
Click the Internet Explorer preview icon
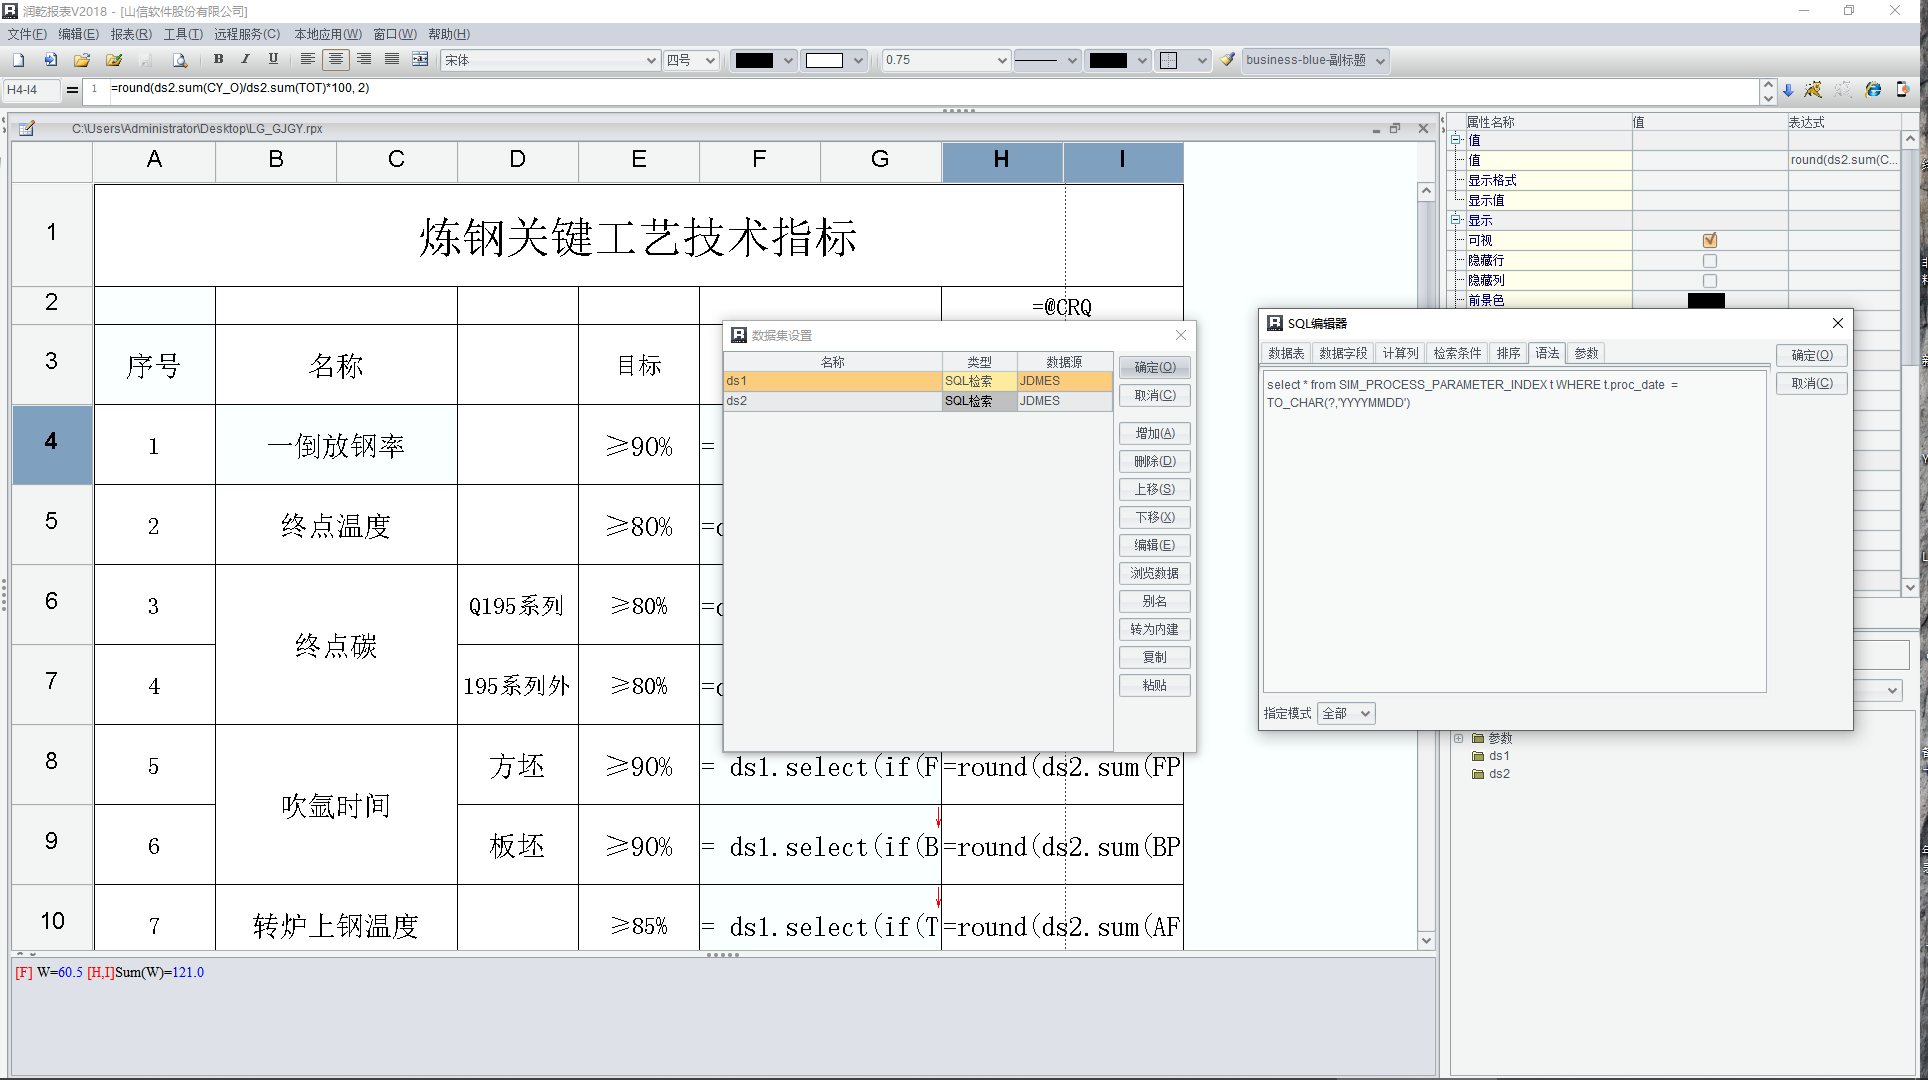1873,90
